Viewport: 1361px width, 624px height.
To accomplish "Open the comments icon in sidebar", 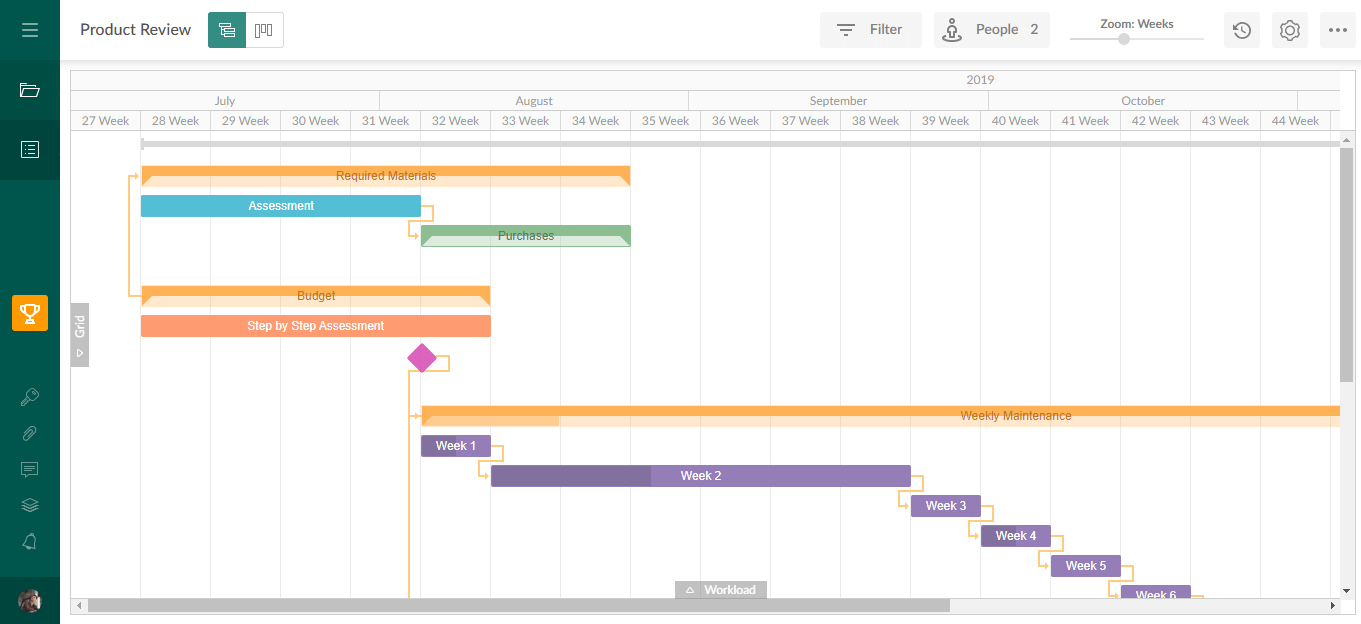I will point(30,469).
